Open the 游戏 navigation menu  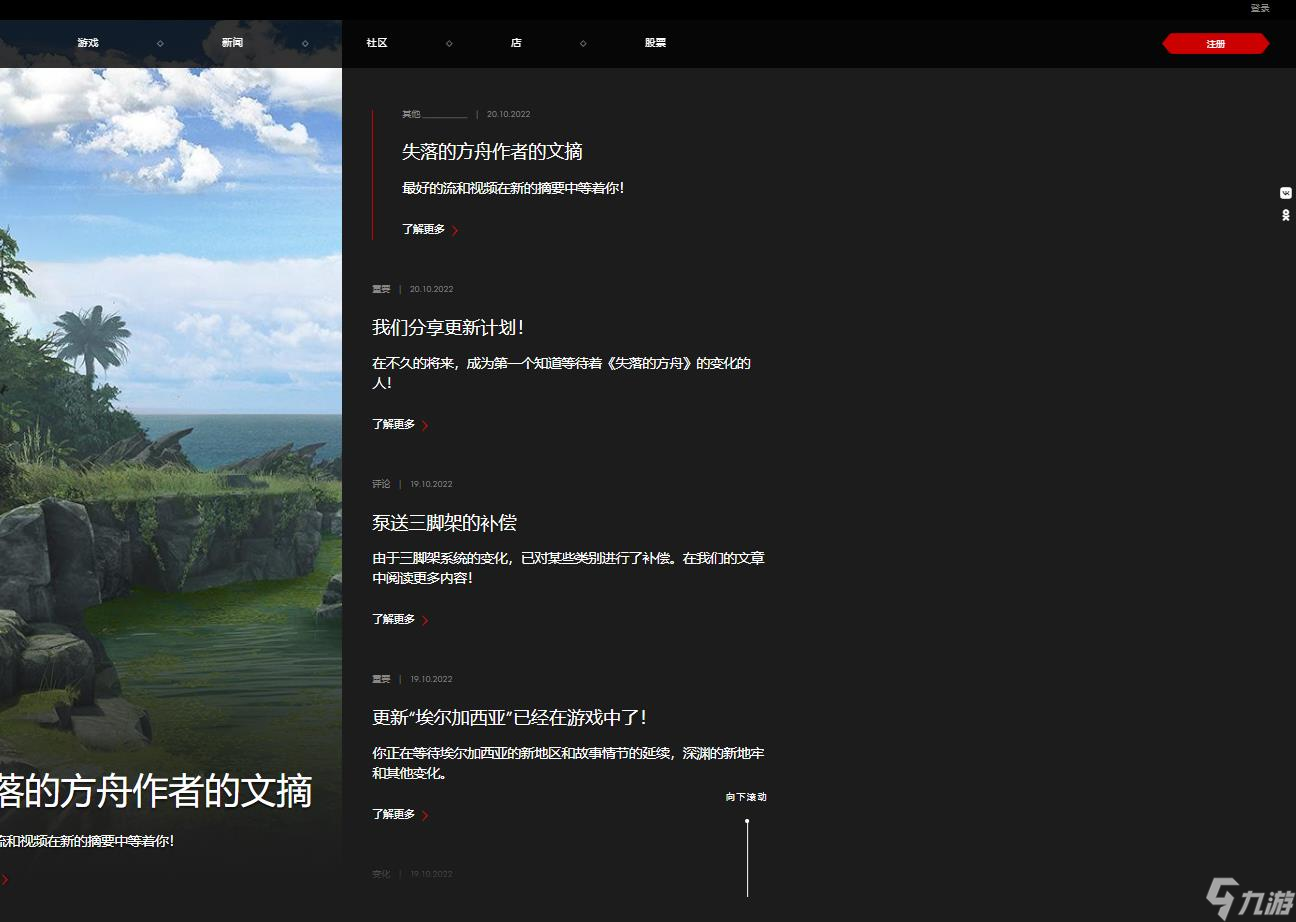(88, 43)
